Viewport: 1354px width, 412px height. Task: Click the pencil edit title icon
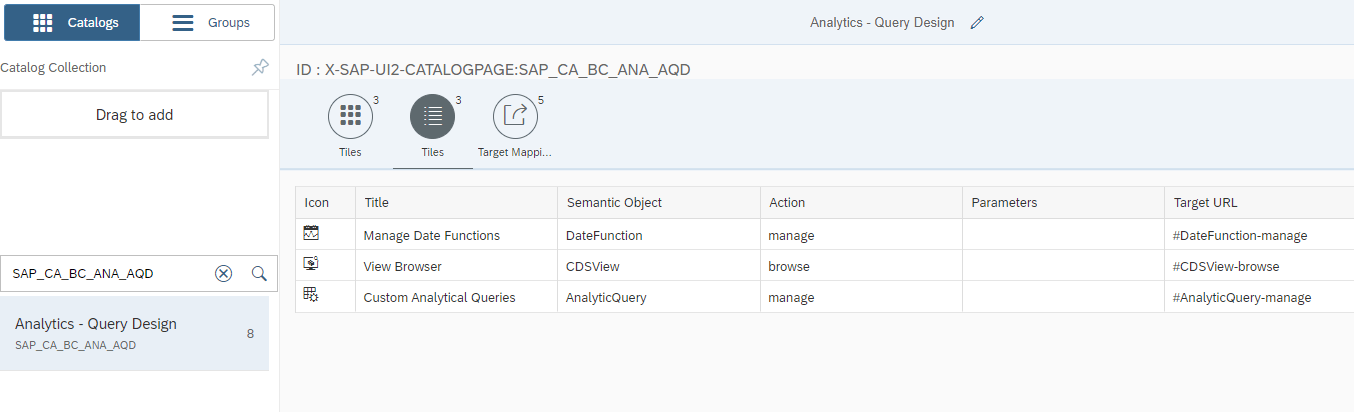(x=977, y=23)
